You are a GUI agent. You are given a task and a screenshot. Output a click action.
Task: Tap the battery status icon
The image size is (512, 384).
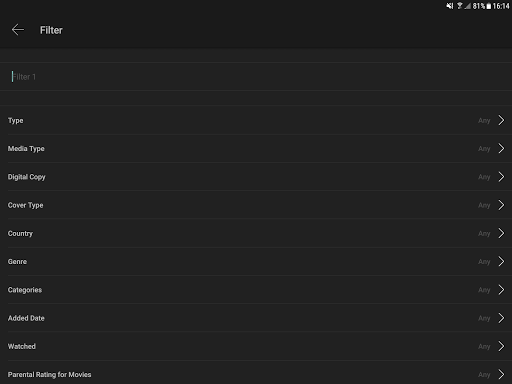click(489, 6)
